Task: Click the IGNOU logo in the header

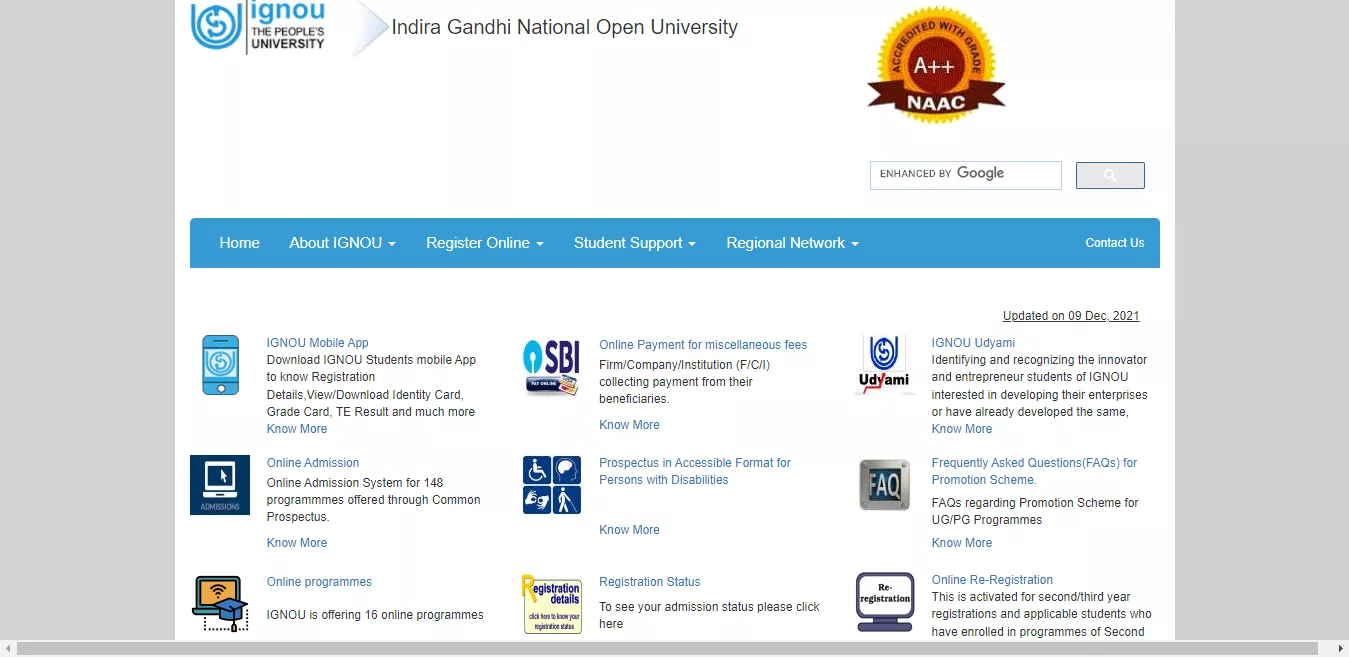Action: [258, 26]
